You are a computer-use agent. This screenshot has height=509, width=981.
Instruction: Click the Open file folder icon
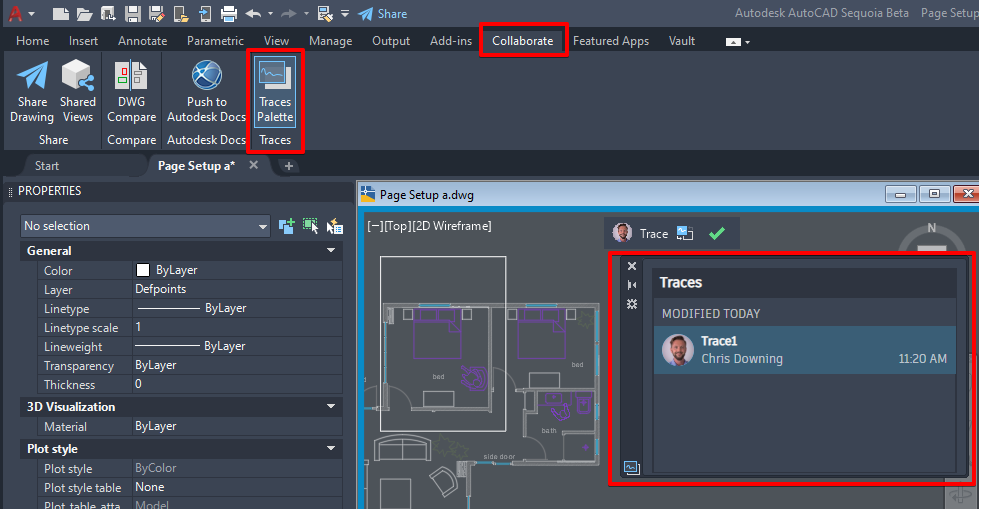click(84, 13)
